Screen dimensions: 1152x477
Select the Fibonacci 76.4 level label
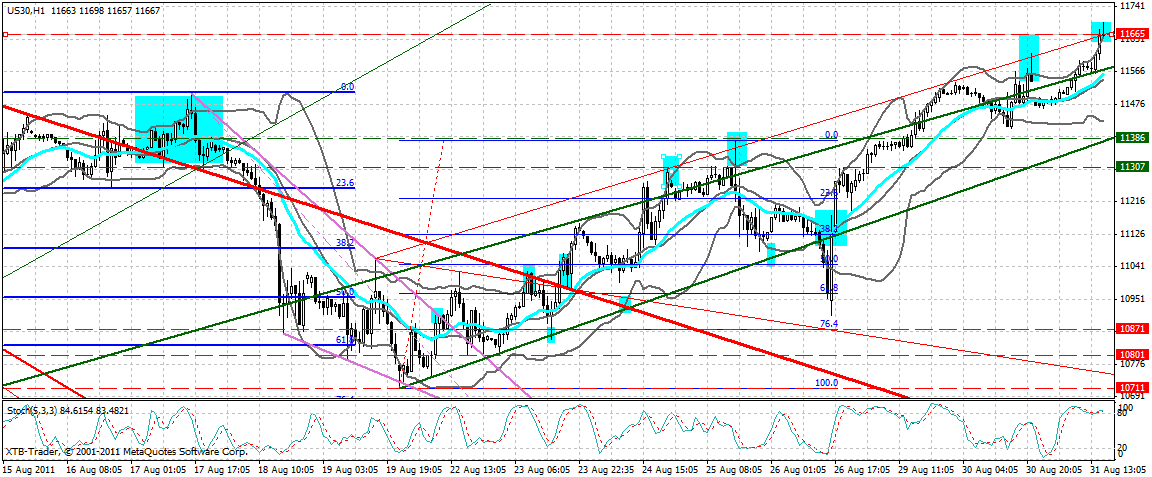click(829, 324)
